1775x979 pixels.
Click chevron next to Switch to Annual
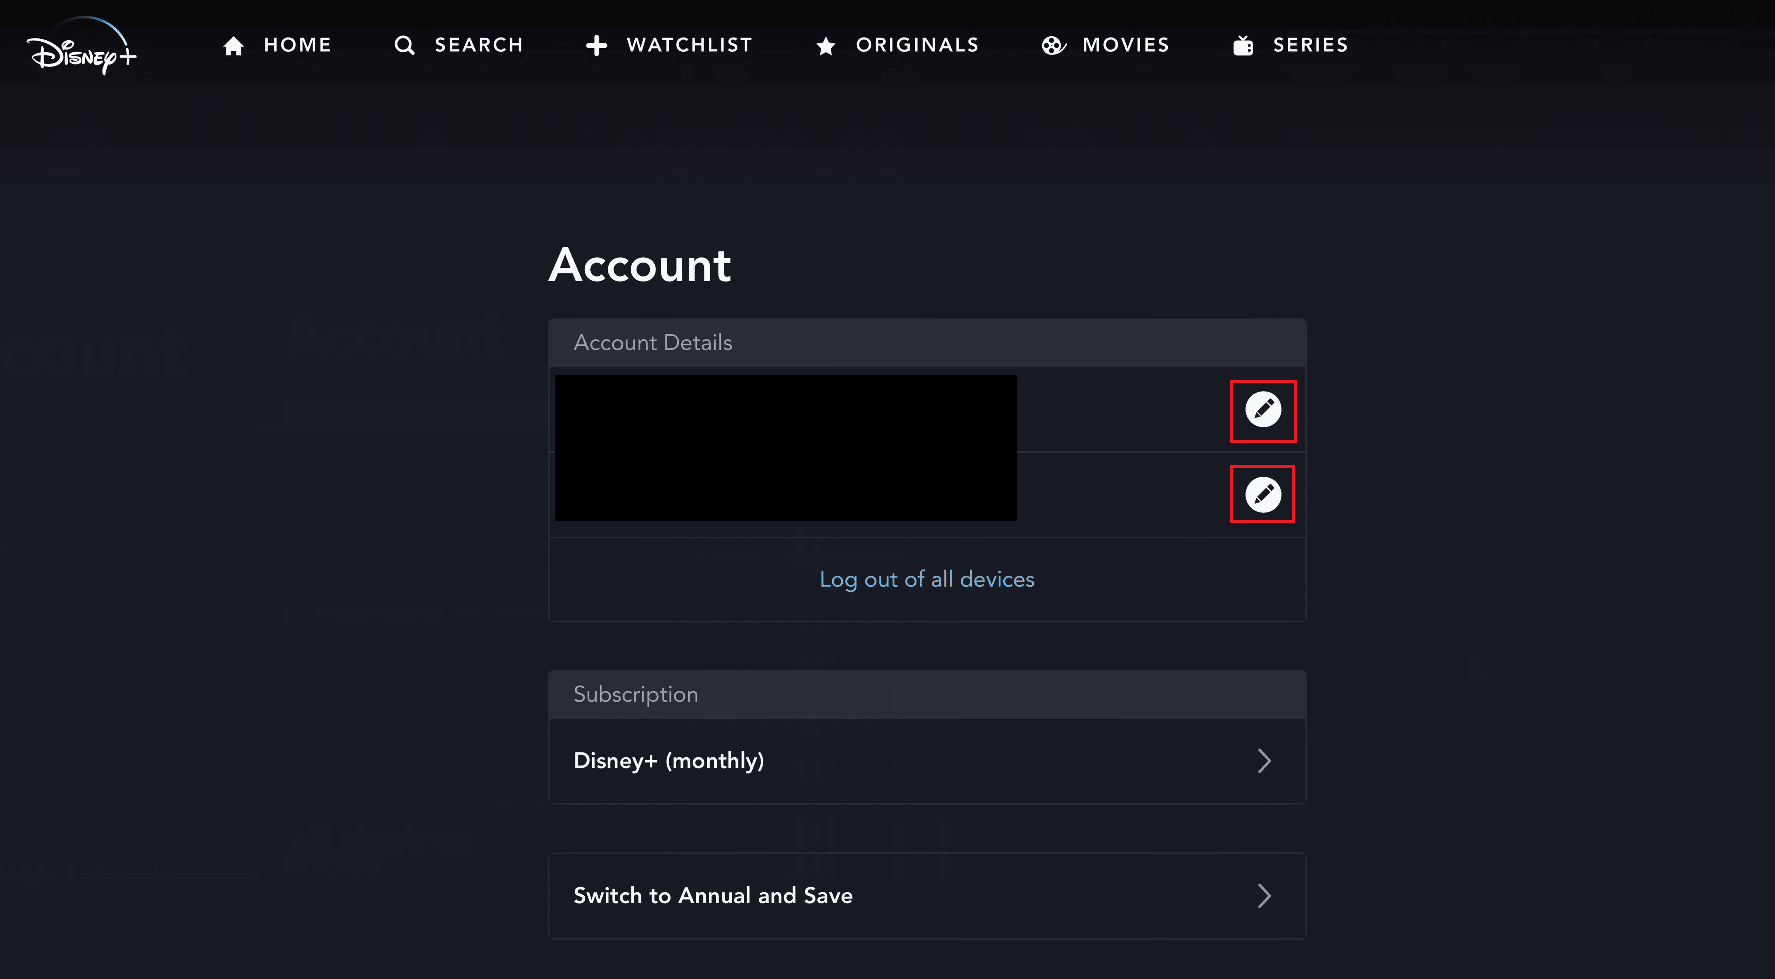[x=1264, y=896]
